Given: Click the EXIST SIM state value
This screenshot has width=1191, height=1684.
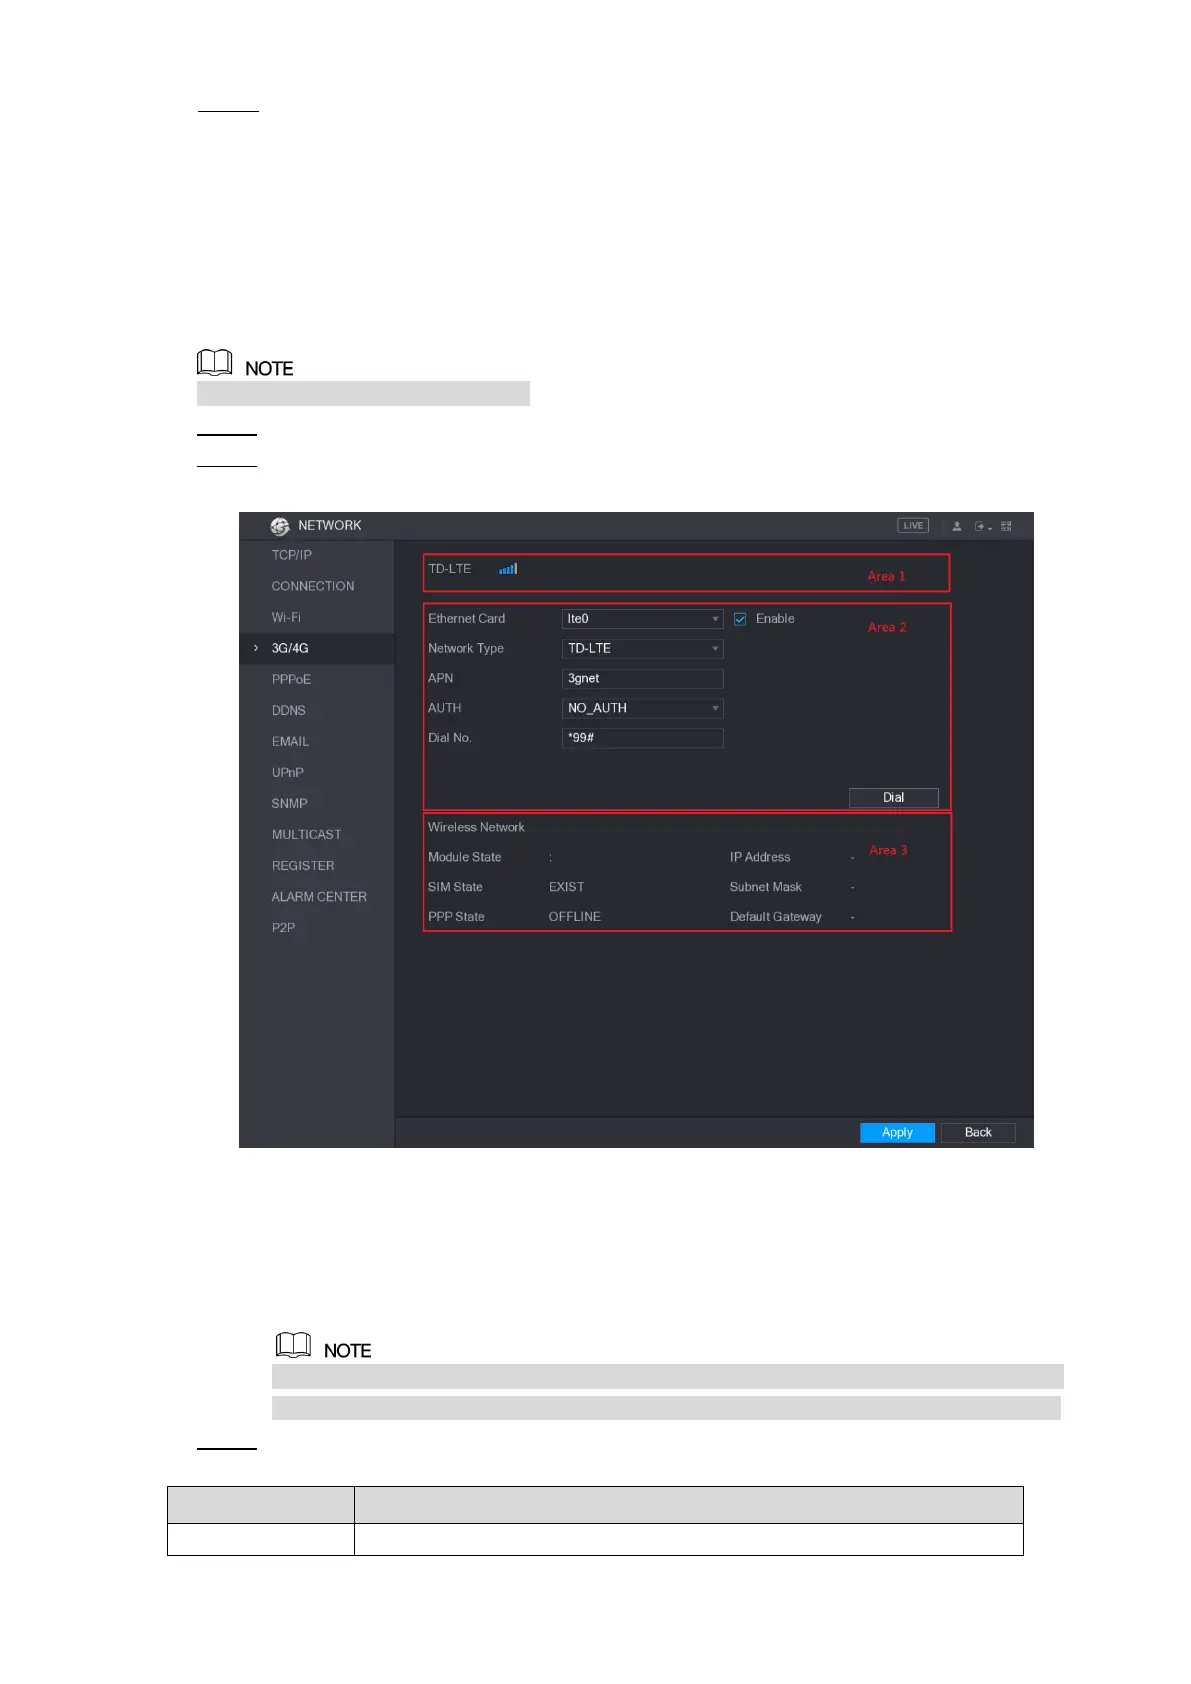Looking at the screenshot, I should [x=566, y=887].
